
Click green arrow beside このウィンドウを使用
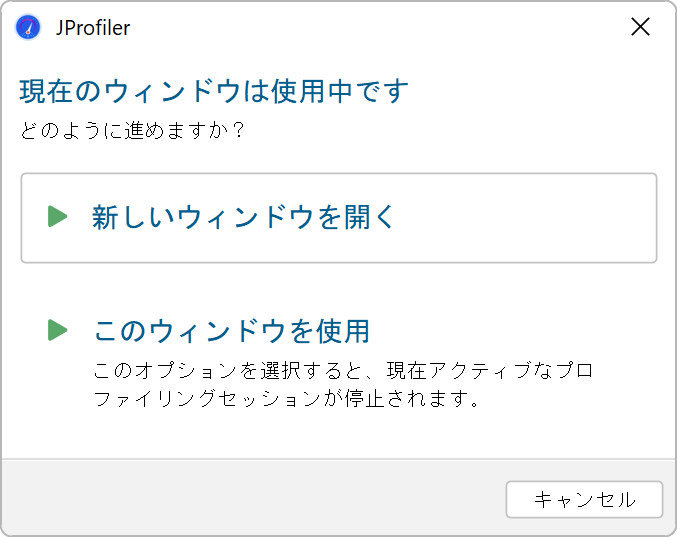[x=57, y=330]
